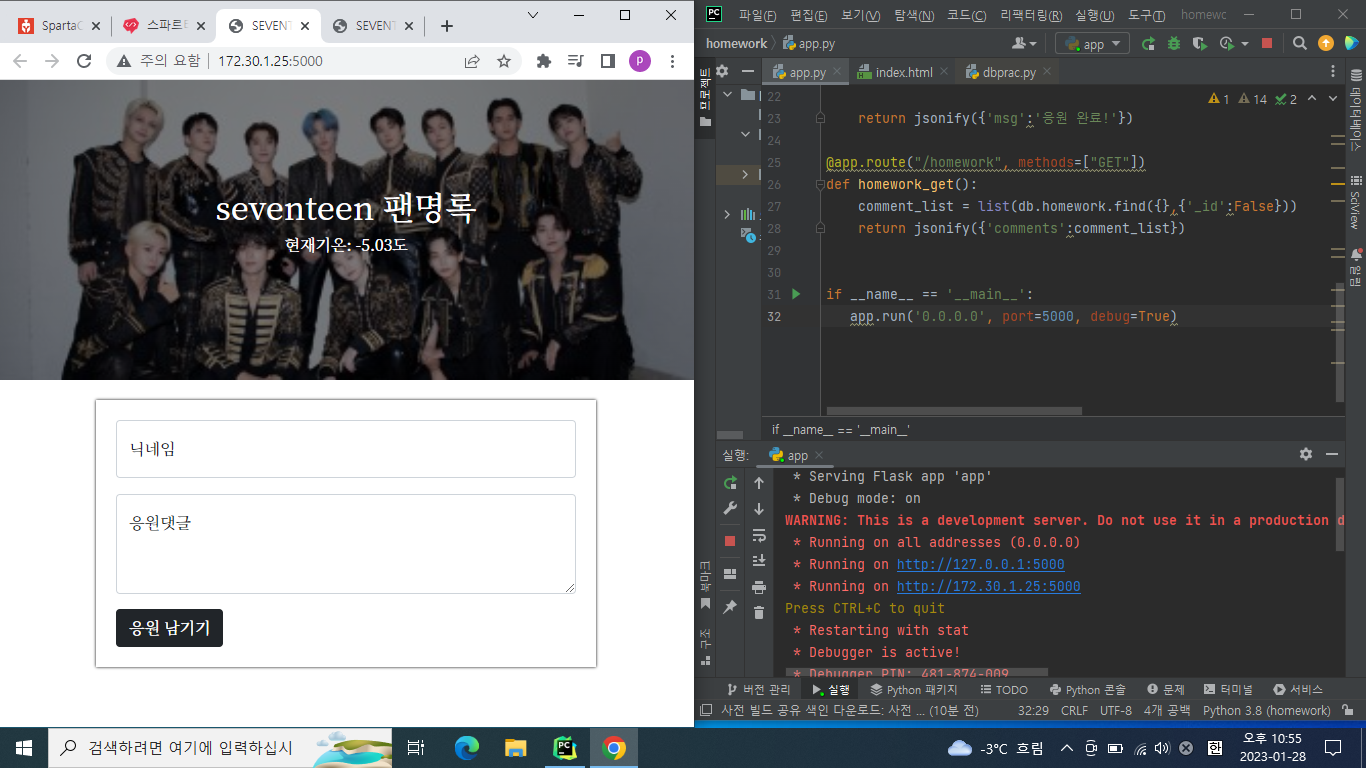The height and width of the screenshot is (768, 1366).
Task: Click the Python 3.8 (homework) interpreter
Action: [x=1266, y=711]
